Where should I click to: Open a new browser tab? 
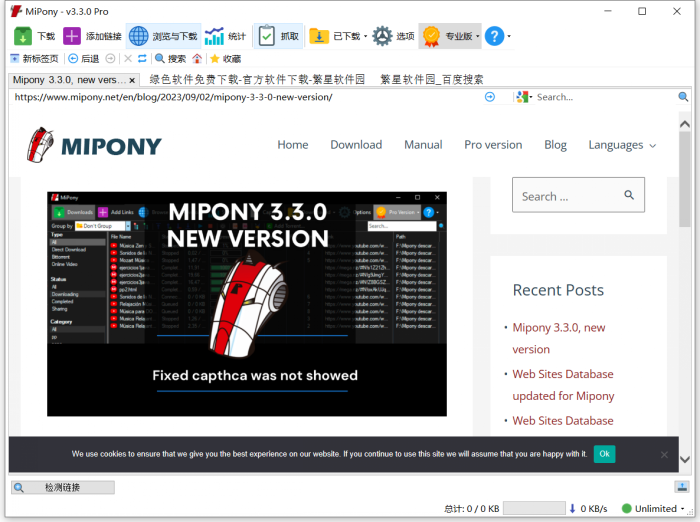pos(34,58)
